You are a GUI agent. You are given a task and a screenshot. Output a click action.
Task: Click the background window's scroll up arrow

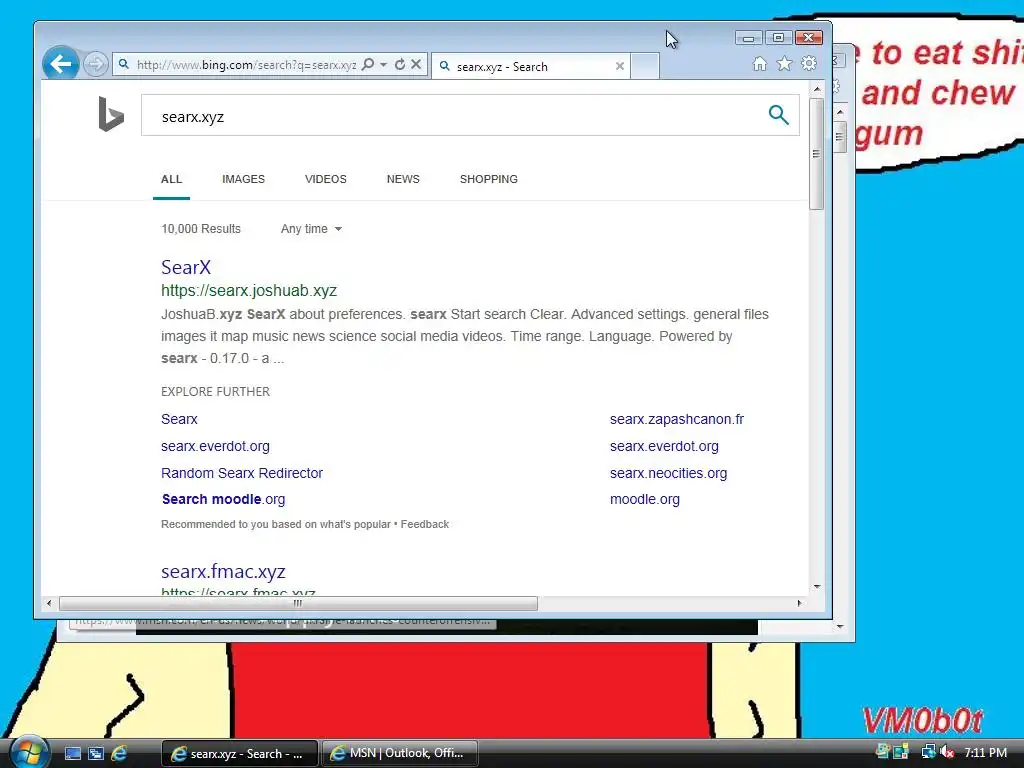click(840, 112)
